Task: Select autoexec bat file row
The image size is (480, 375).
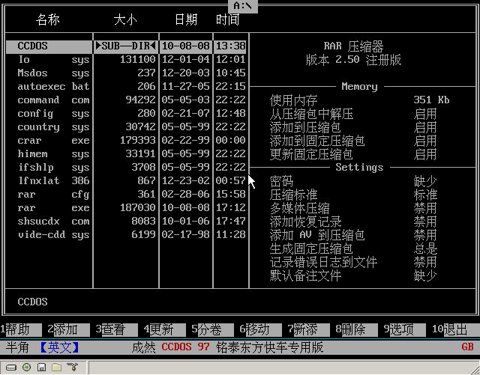Action: [126, 87]
